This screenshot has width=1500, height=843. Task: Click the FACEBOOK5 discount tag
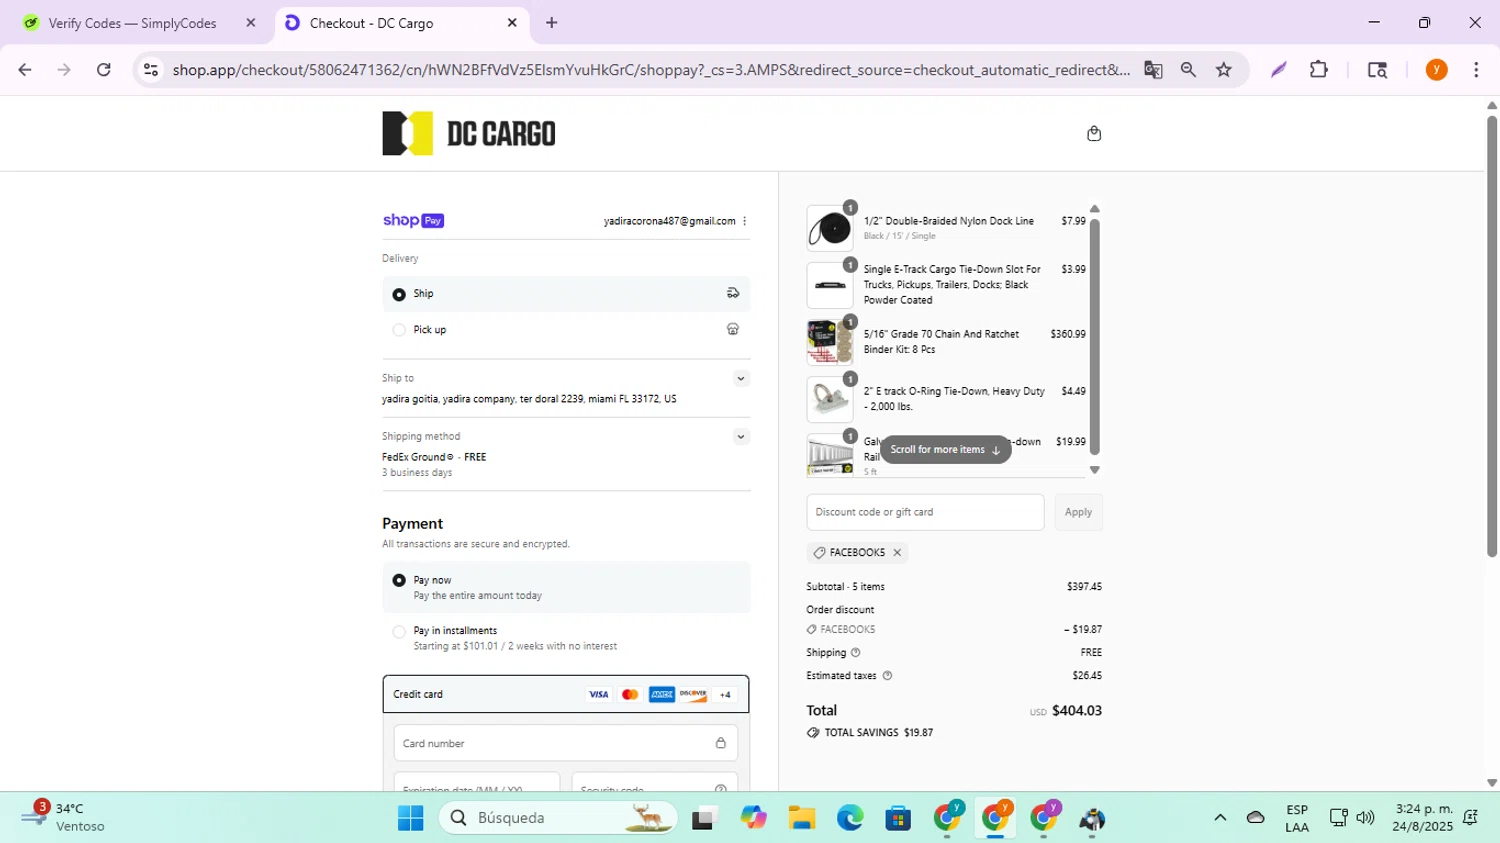click(x=857, y=552)
